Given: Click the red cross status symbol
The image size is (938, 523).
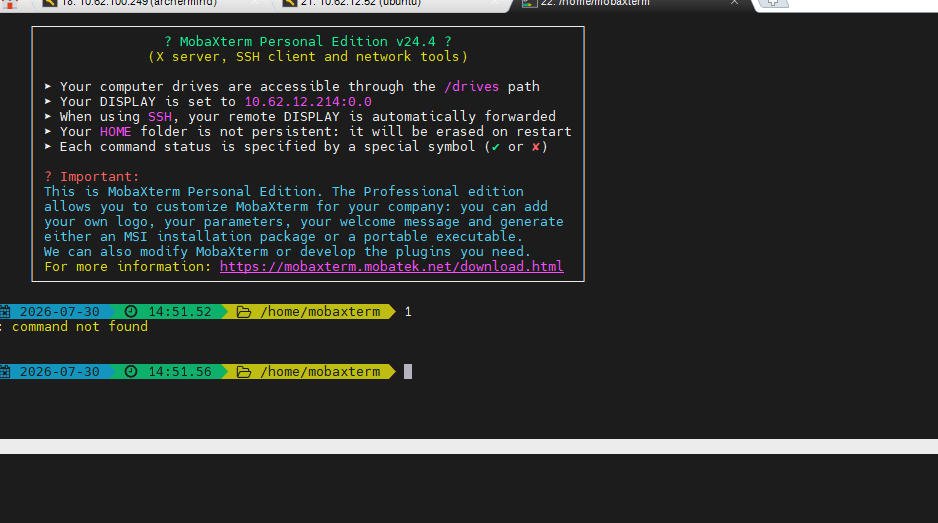Looking at the screenshot, I should click(x=535, y=147).
